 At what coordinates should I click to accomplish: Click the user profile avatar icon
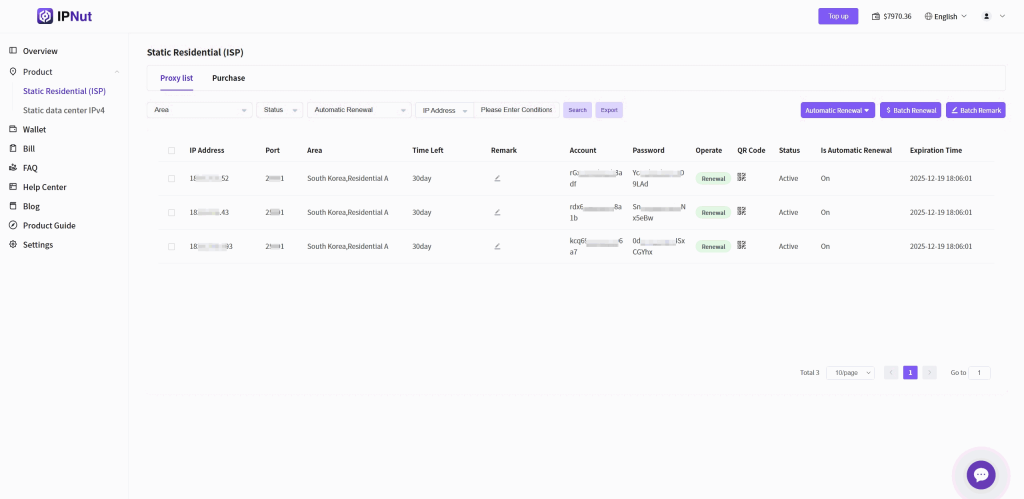986,16
